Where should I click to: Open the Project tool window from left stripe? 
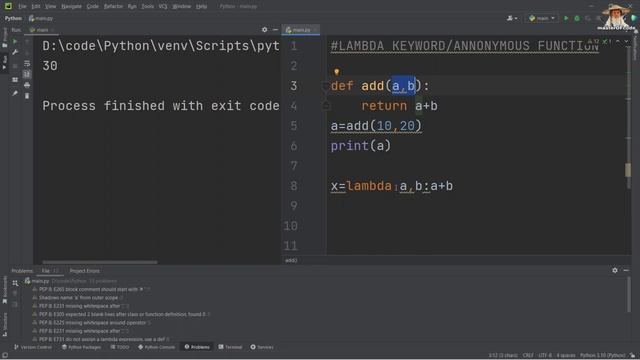(4, 37)
